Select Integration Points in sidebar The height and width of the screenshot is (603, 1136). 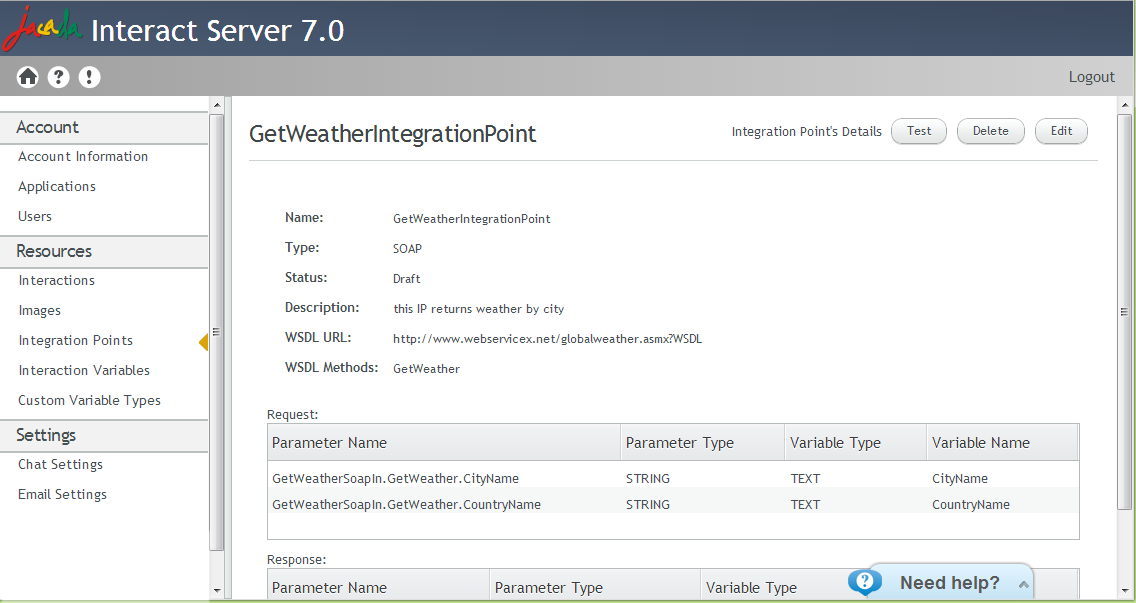[x=75, y=341]
